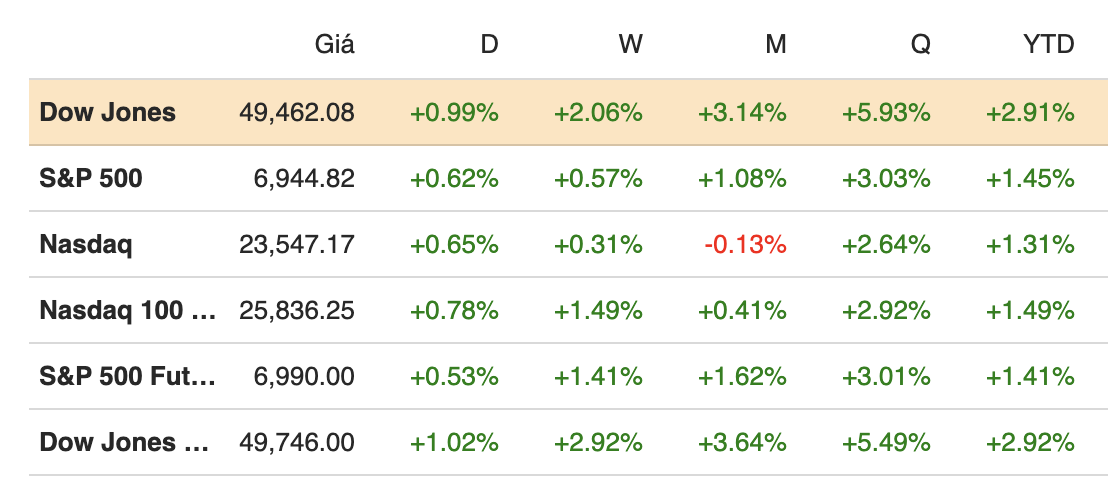
Task: Open the highlighted Dow Jones index row
Action: [x=107, y=112]
